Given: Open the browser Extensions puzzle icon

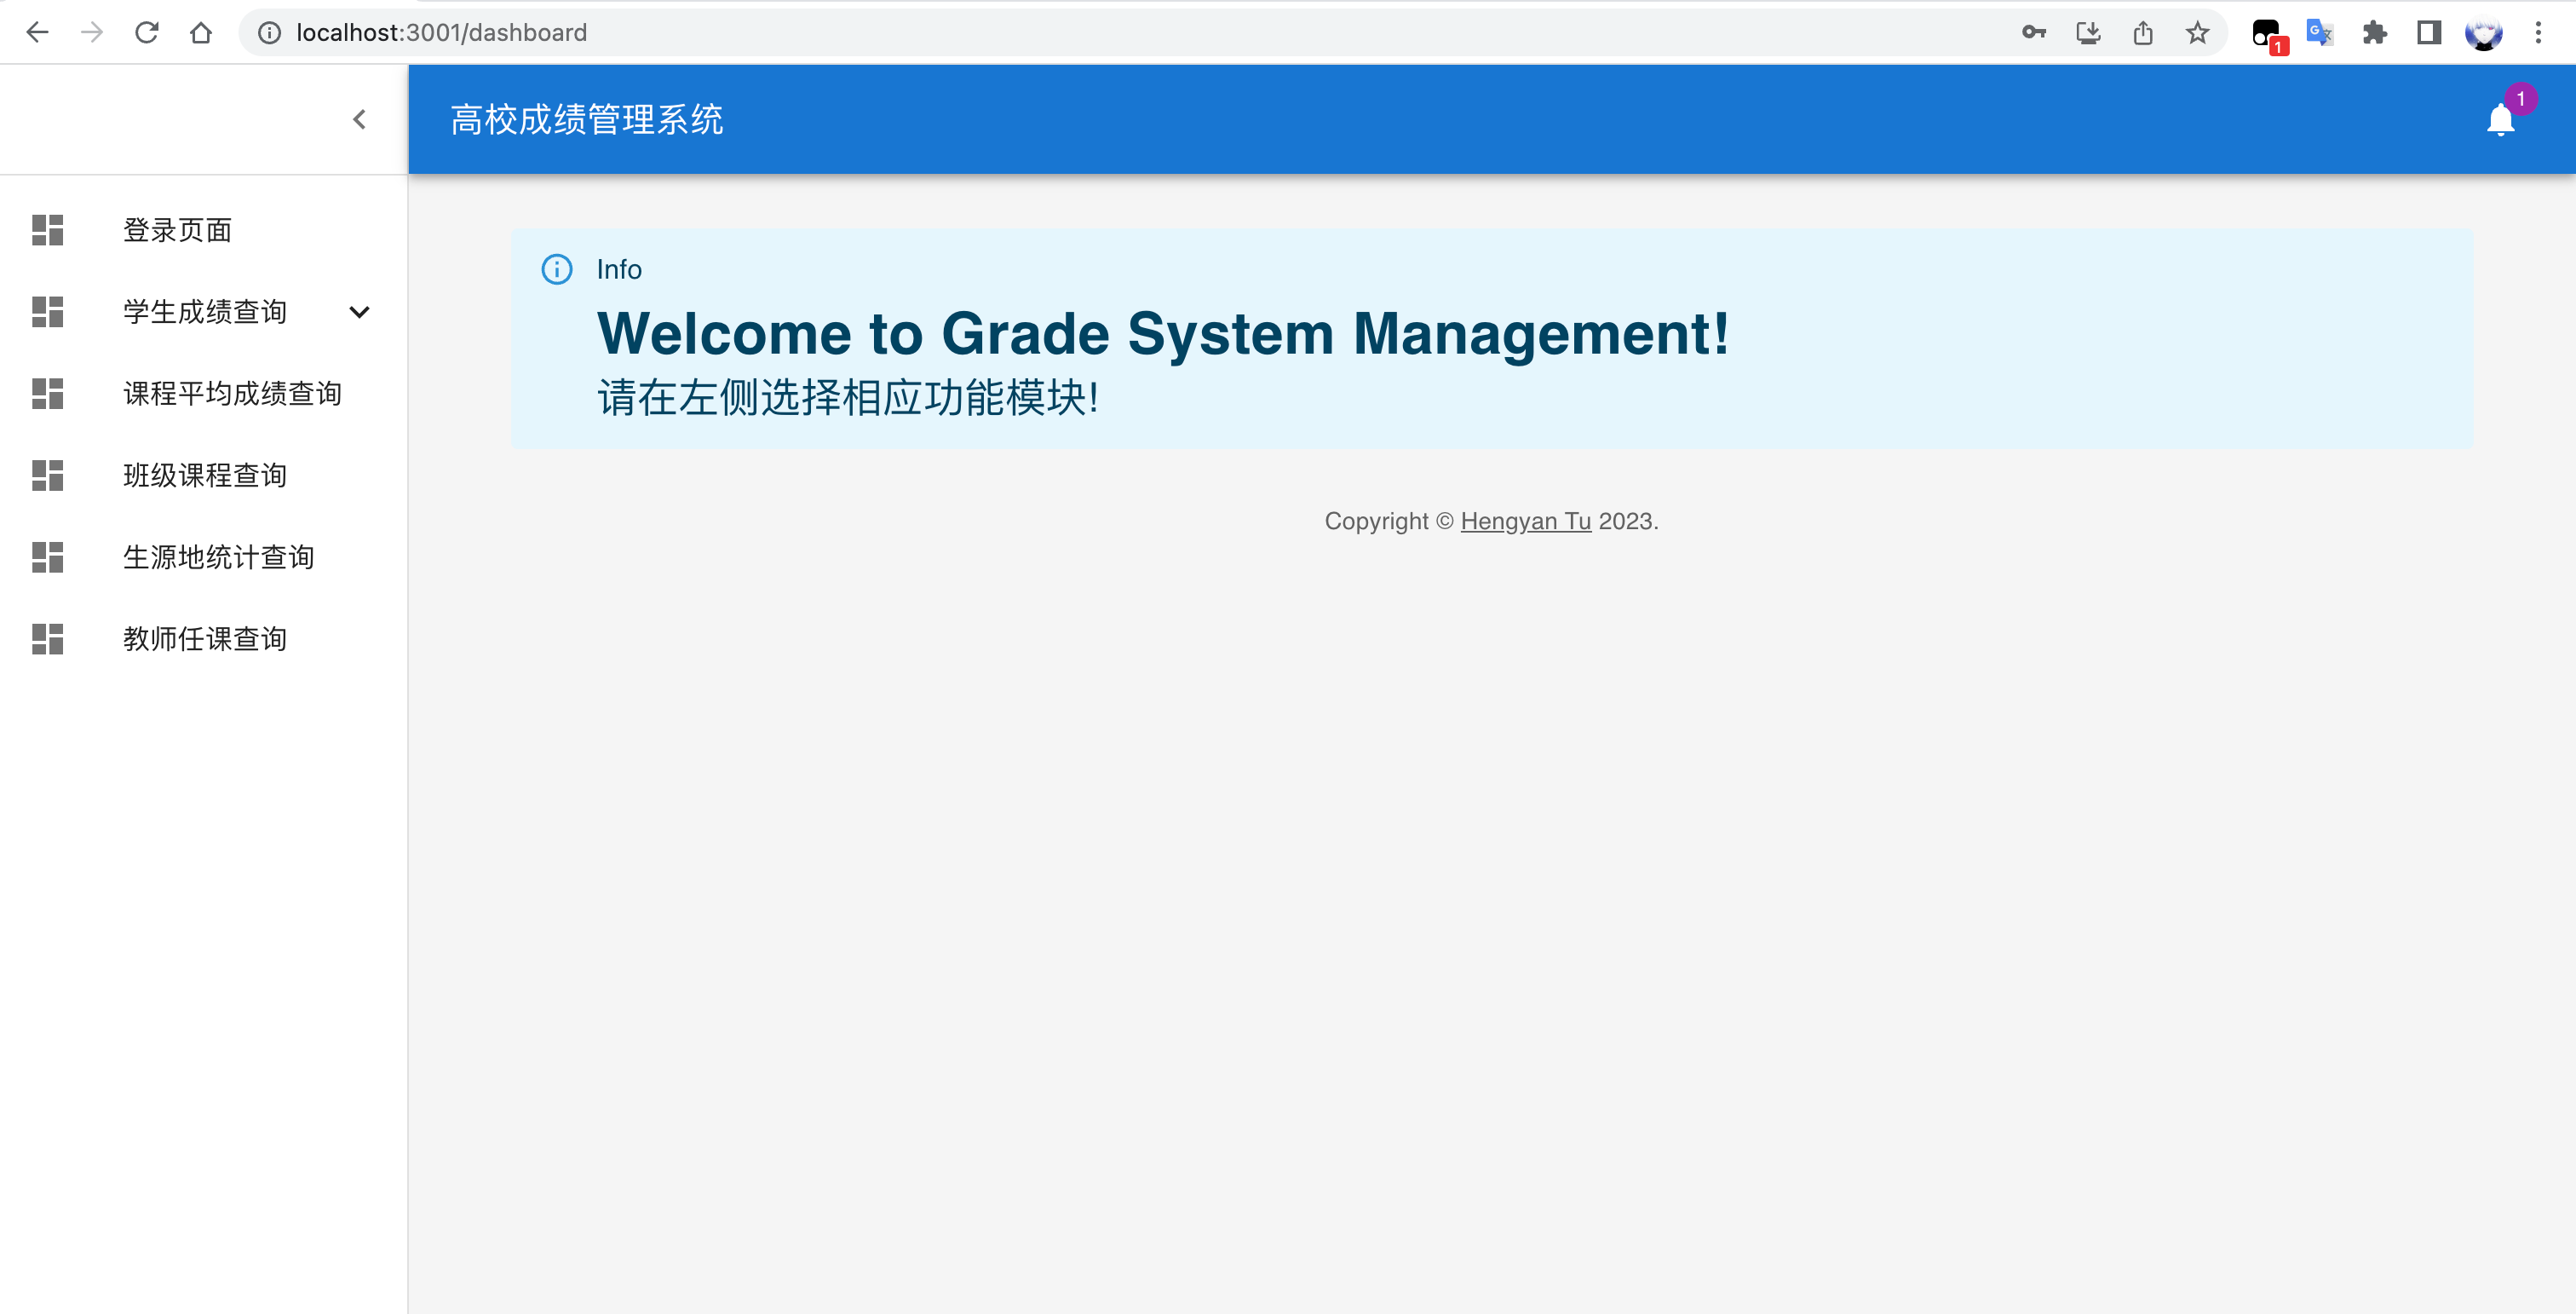Looking at the screenshot, I should (2374, 33).
